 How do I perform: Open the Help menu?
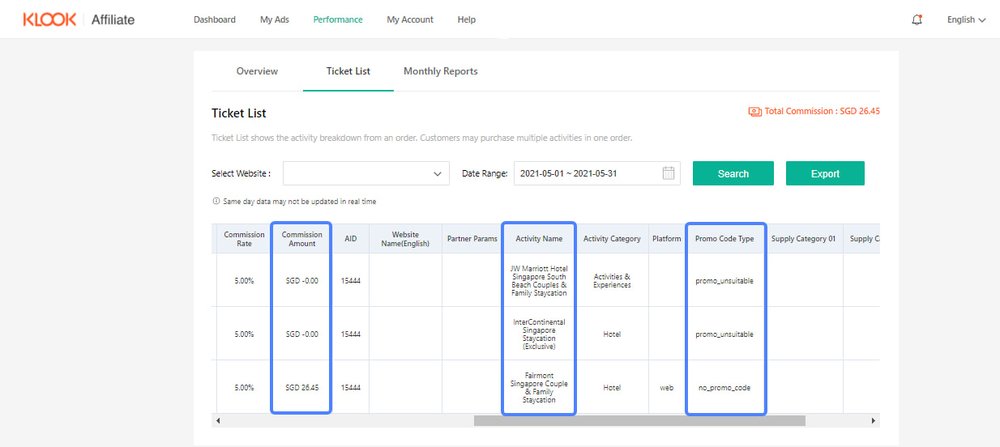tap(466, 20)
